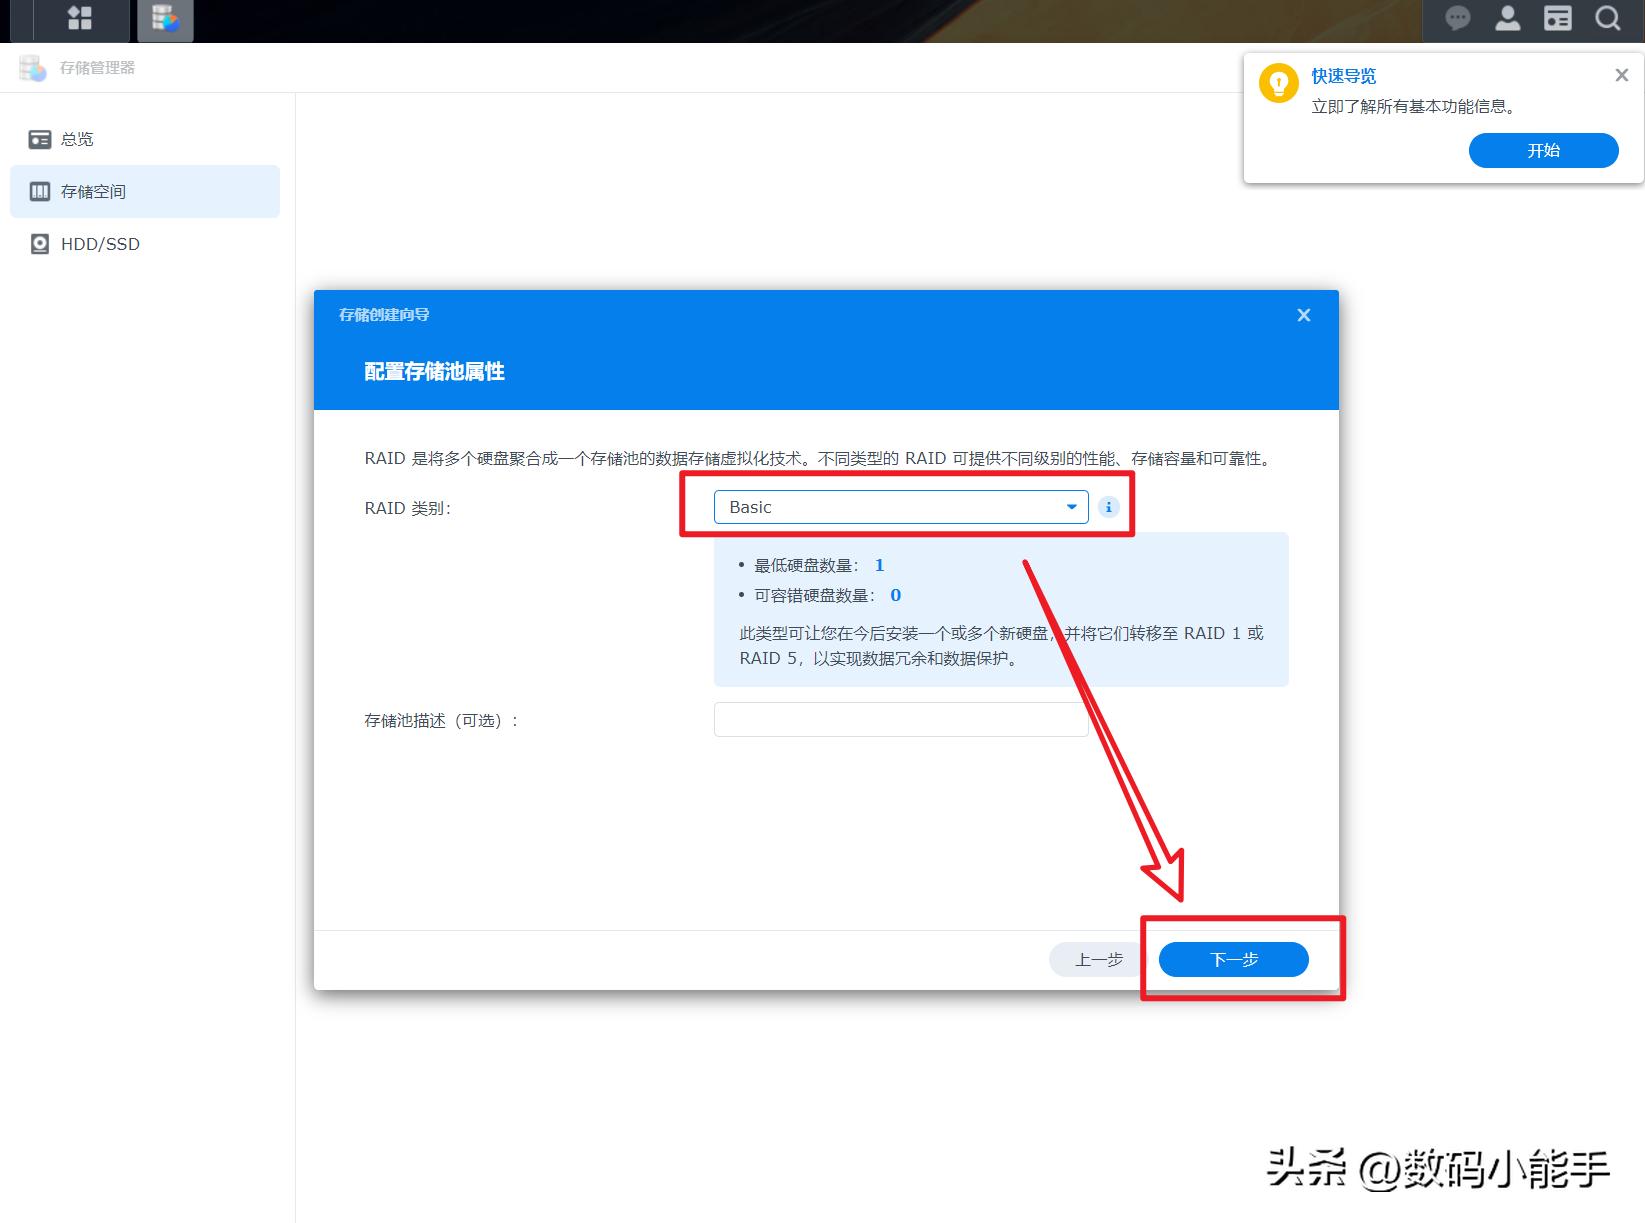Open the user account options icon
1645x1223 pixels.
[x=1507, y=18]
